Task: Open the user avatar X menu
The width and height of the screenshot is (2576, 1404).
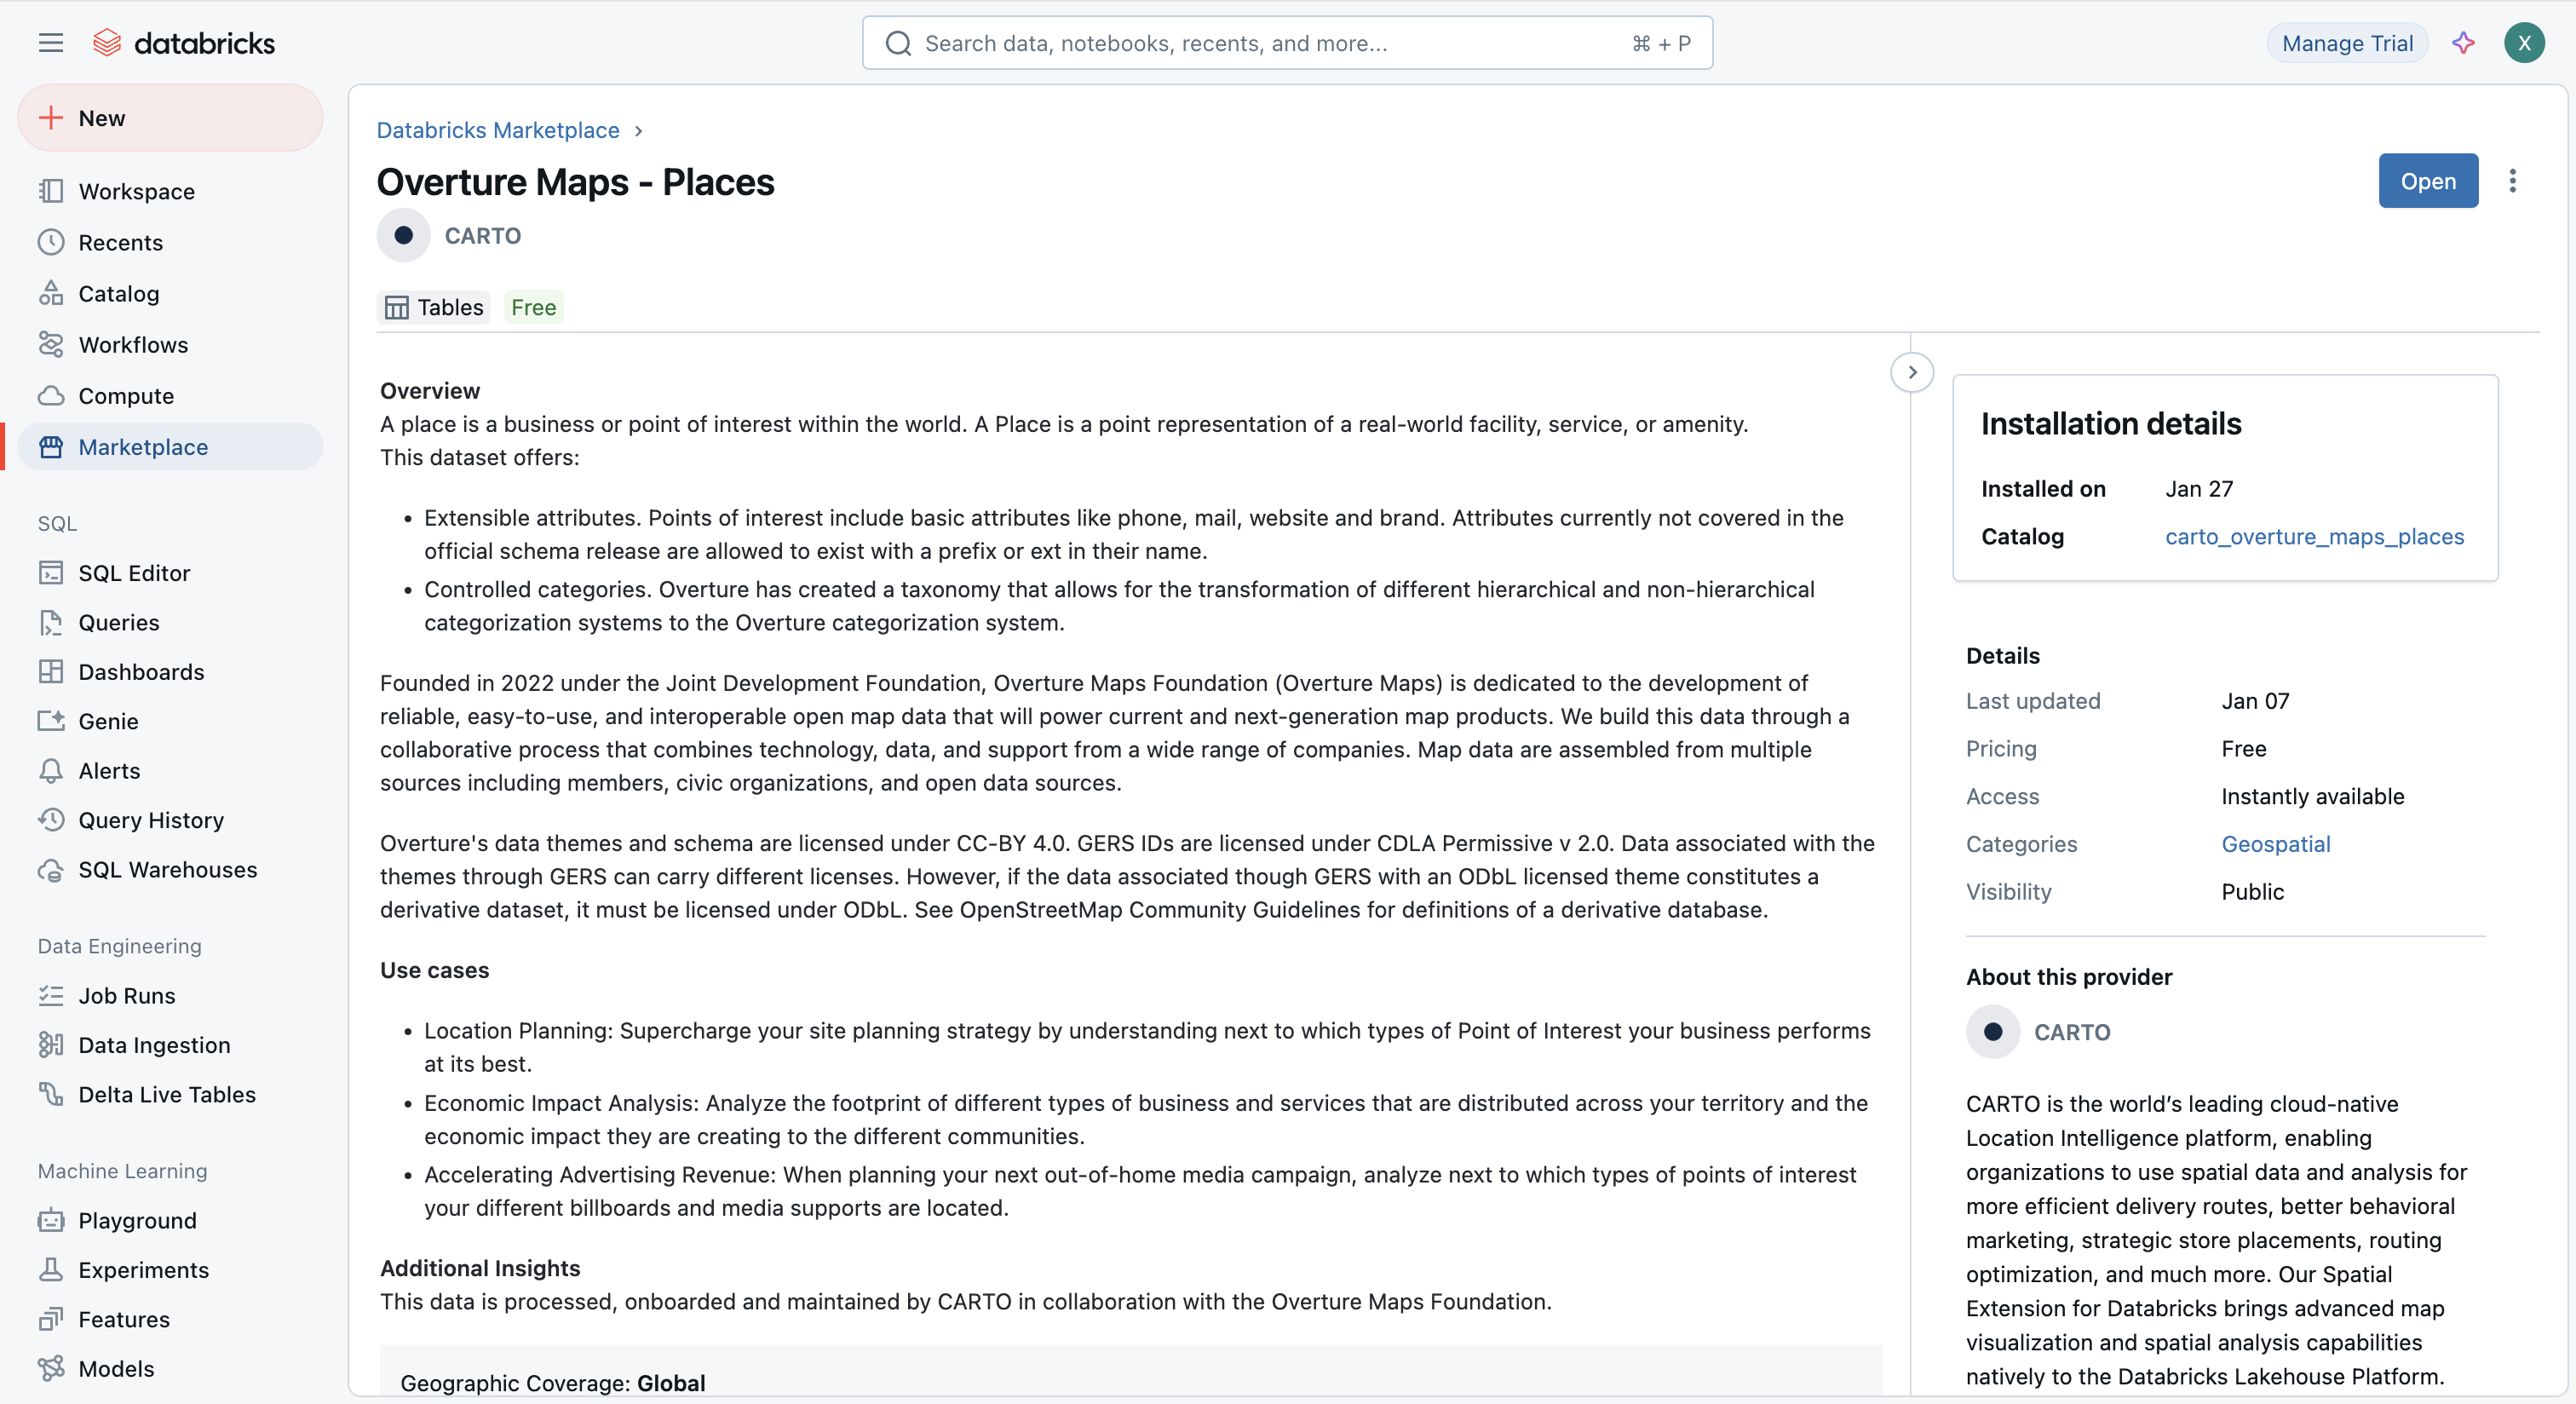Action: point(2524,43)
